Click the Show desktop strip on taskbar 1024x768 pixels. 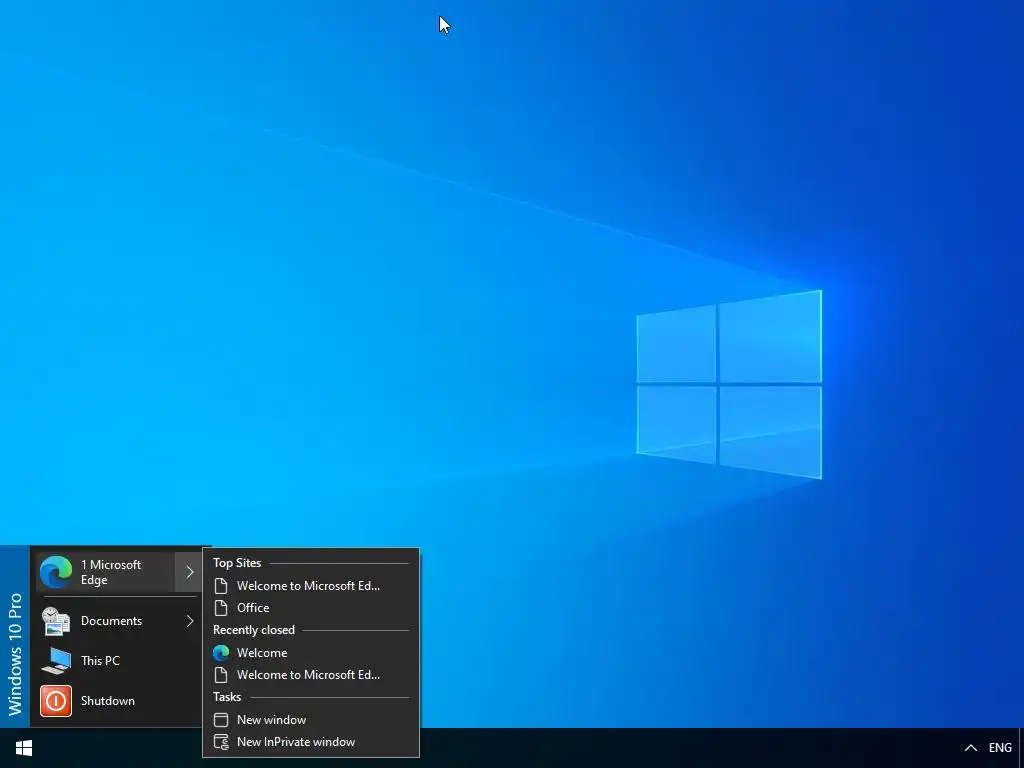pyautogui.click(x=1021, y=748)
